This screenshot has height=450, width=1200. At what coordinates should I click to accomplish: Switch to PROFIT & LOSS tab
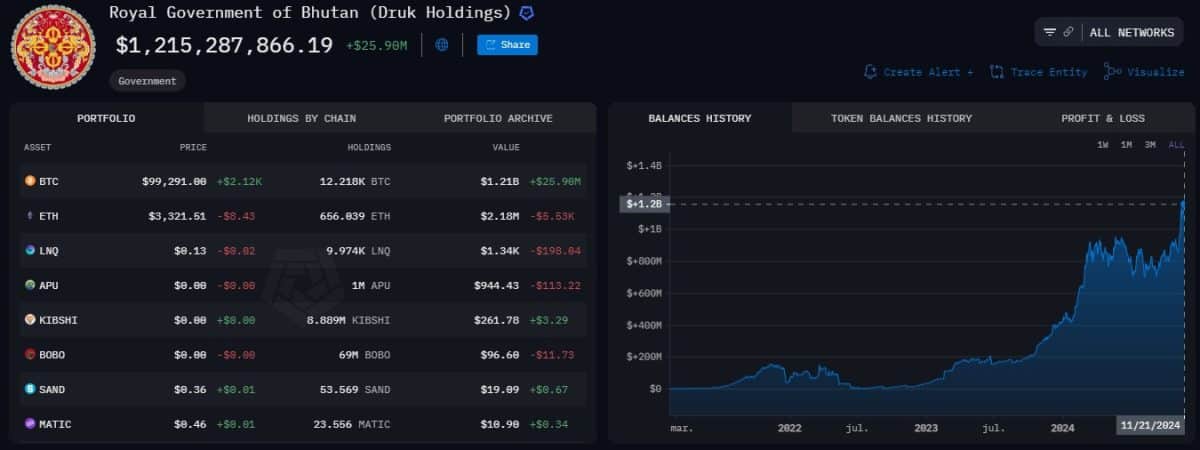click(x=1103, y=118)
